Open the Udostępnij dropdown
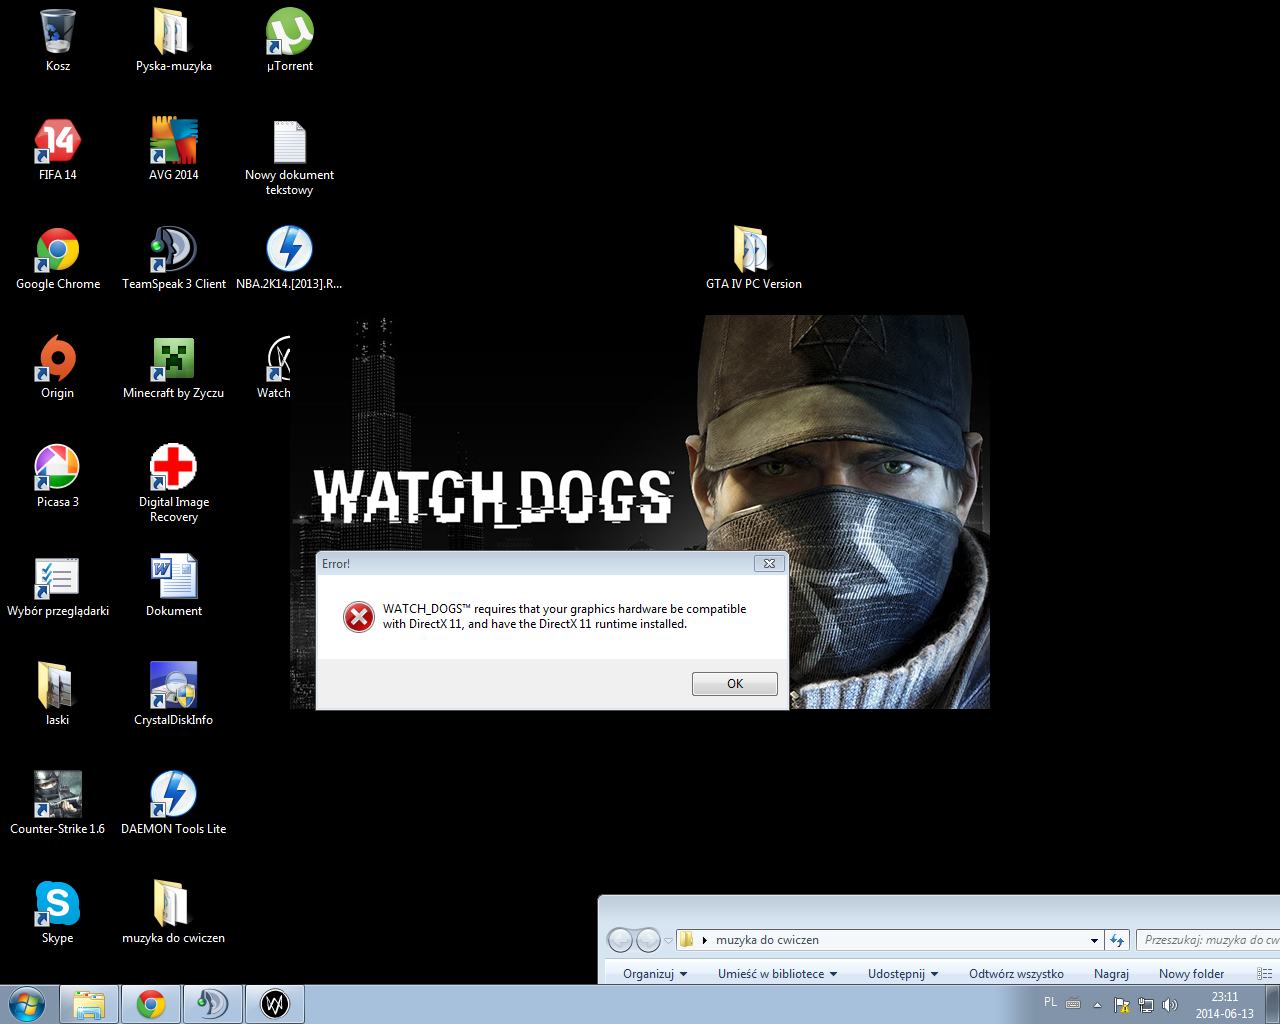This screenshot has width=1280, height=1024. pyautogui.click(x=903, y=974)
